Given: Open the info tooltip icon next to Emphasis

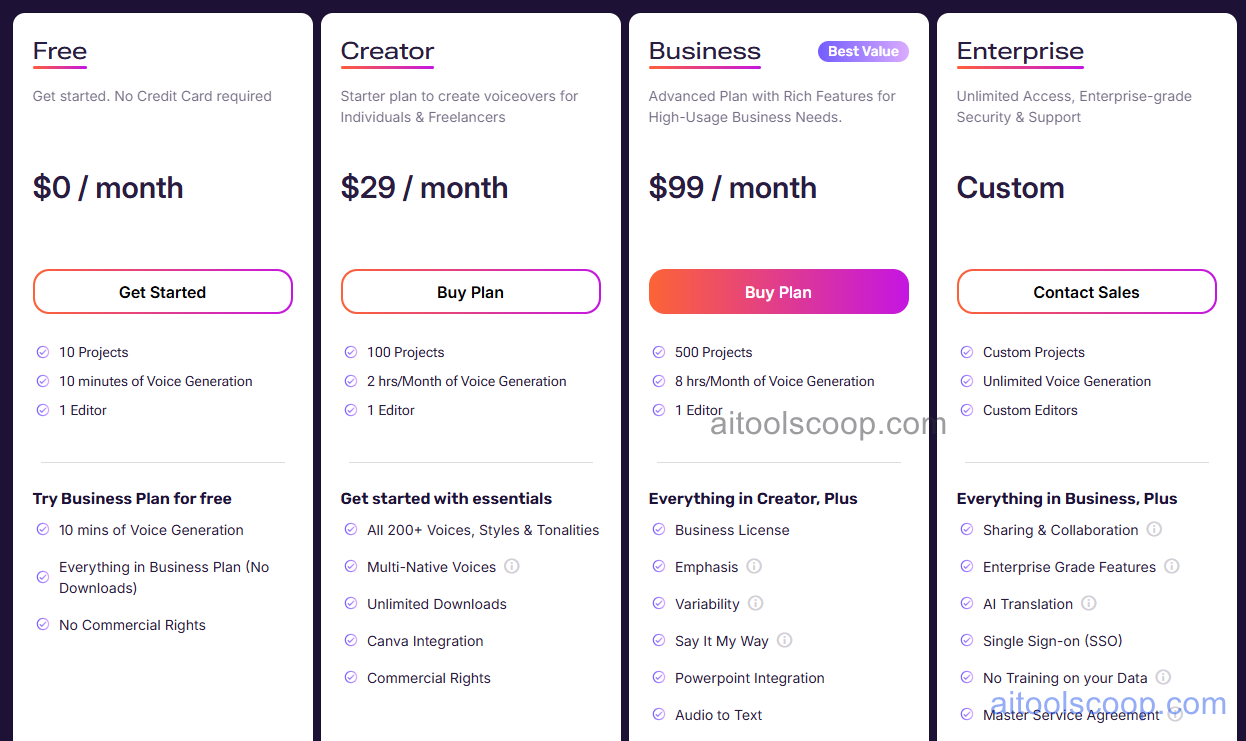Looking at the screenshot, I should coord(757,567).
